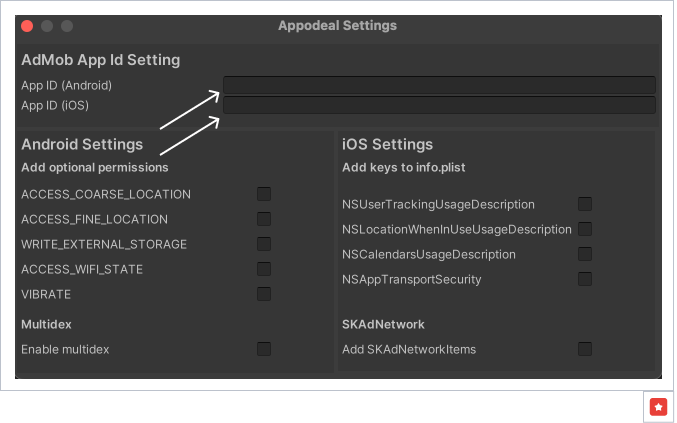Close the Appodeal Settings window
The height and width of the screenshot is (423, 677).
point(27,26)
